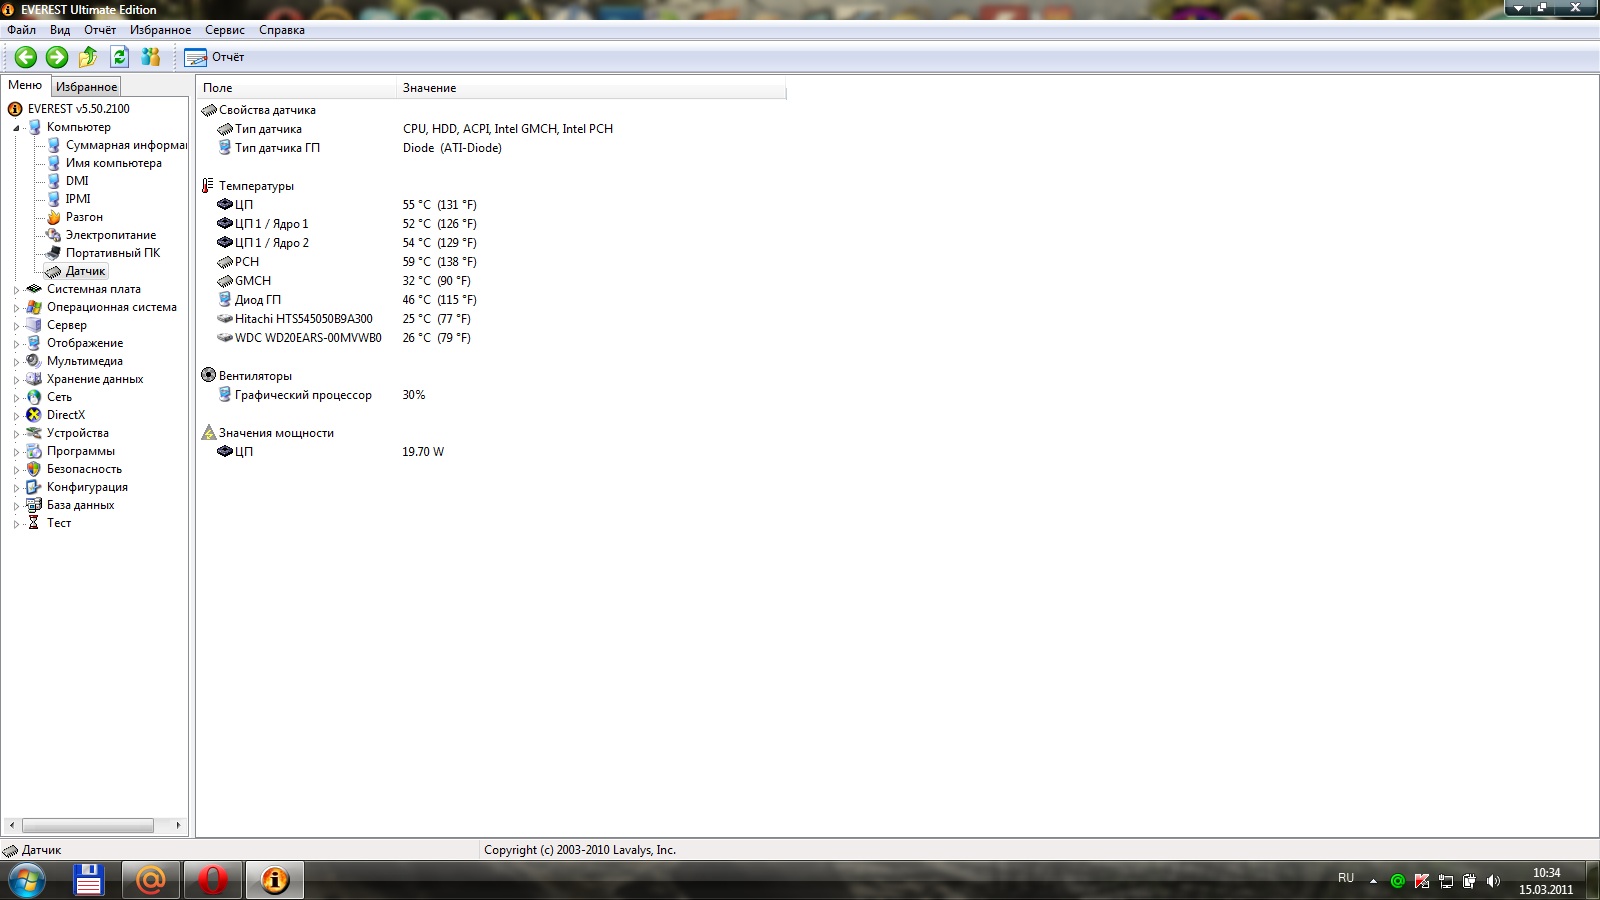The image size is (1600, 900).
Task: Collapse the Компьютер tree node
Action: (x=16, y=128)
